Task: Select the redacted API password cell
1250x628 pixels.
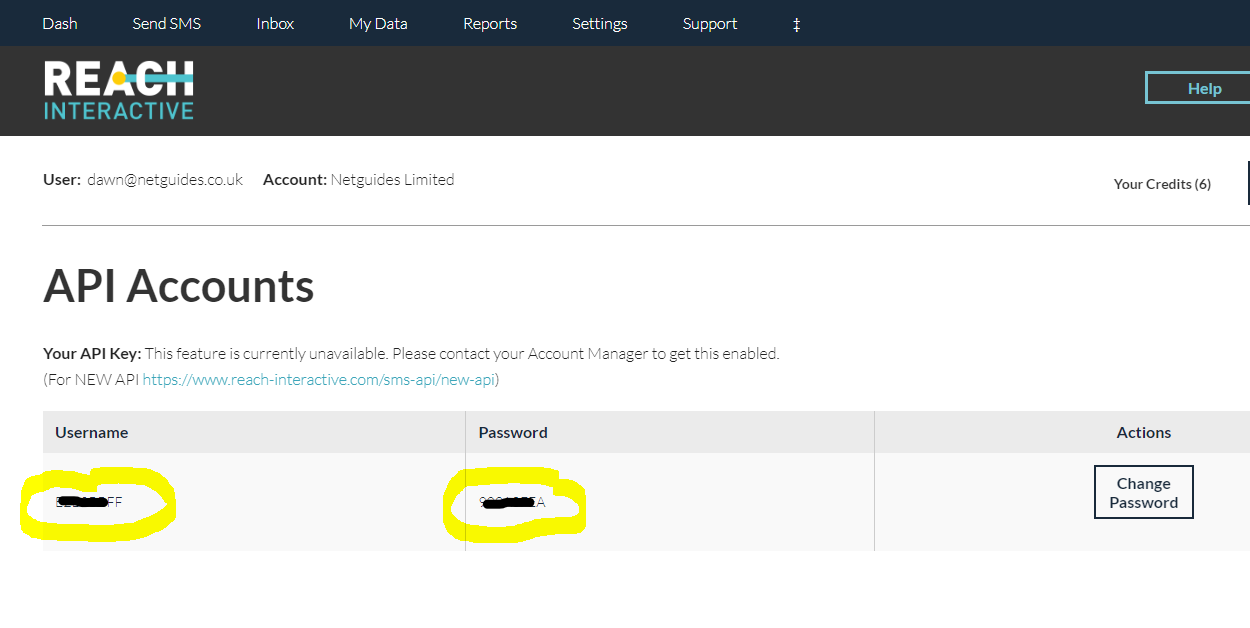Action: coord(513,502)
